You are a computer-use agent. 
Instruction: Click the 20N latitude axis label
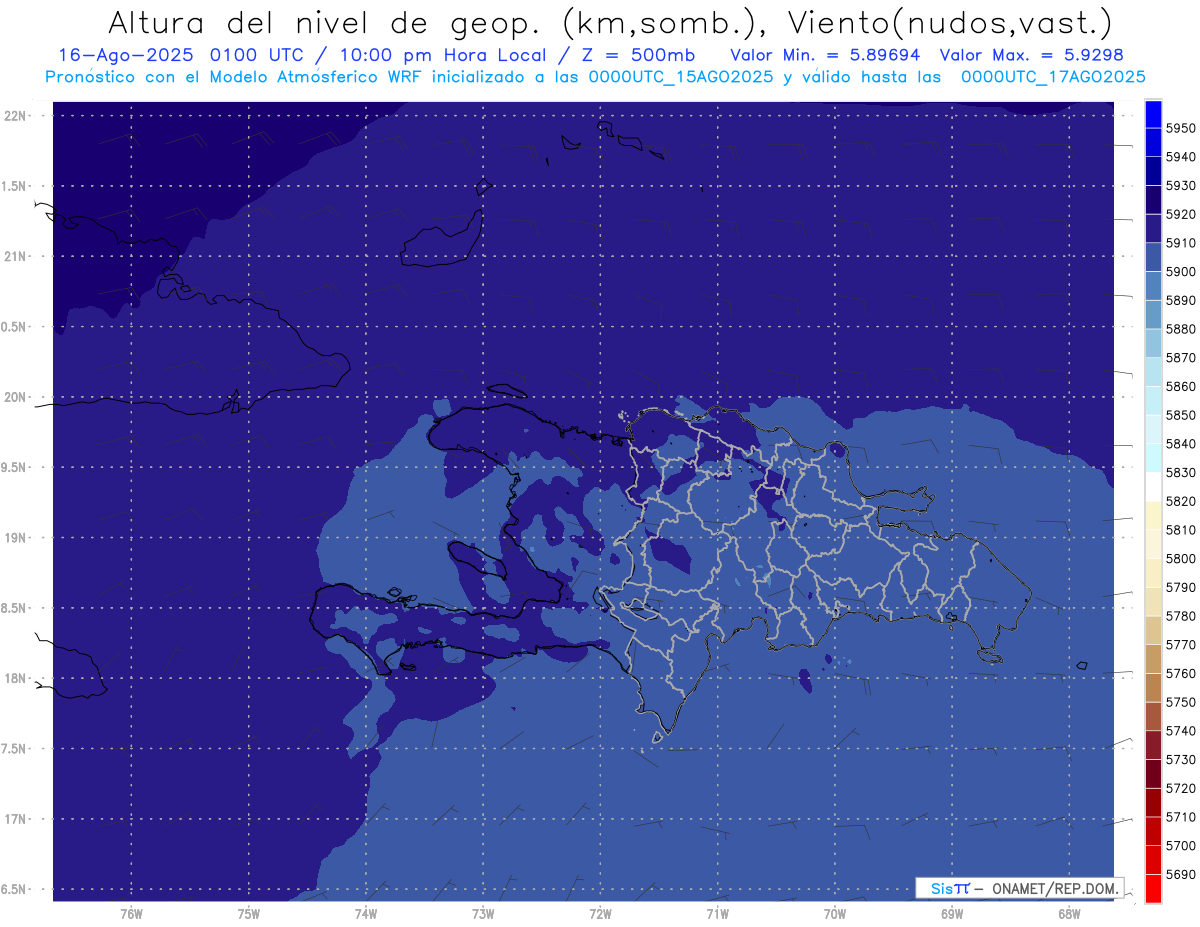pyautogui.click(x=15, y=397)
